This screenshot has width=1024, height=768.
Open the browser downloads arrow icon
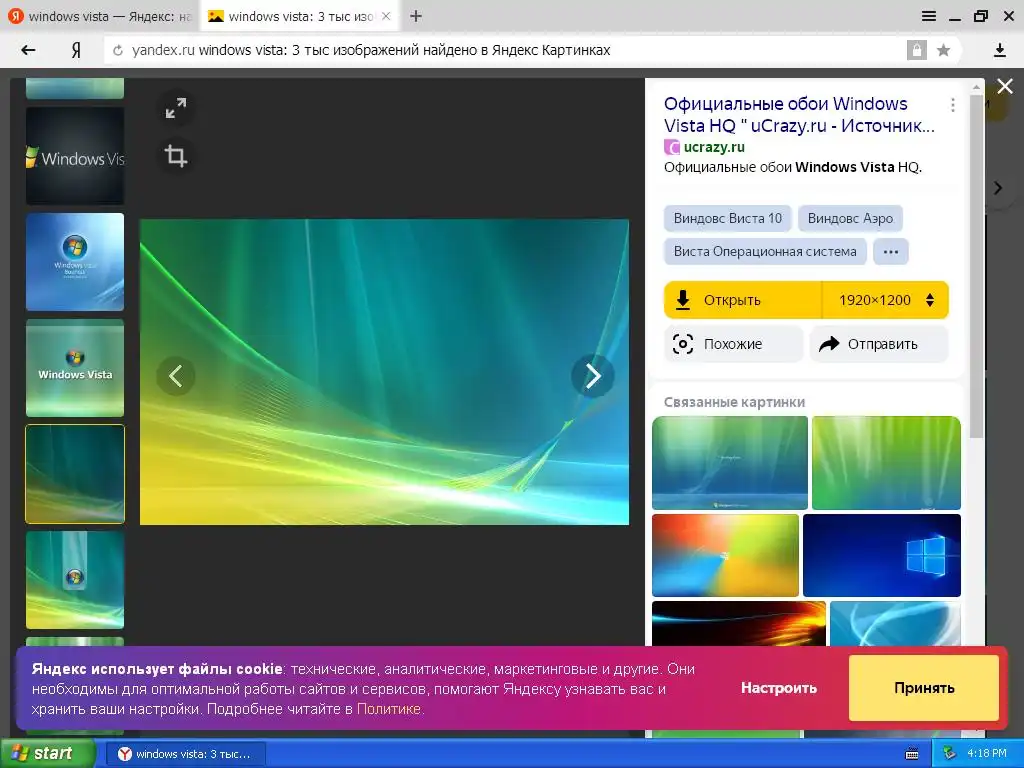click(x=999, y=50)
